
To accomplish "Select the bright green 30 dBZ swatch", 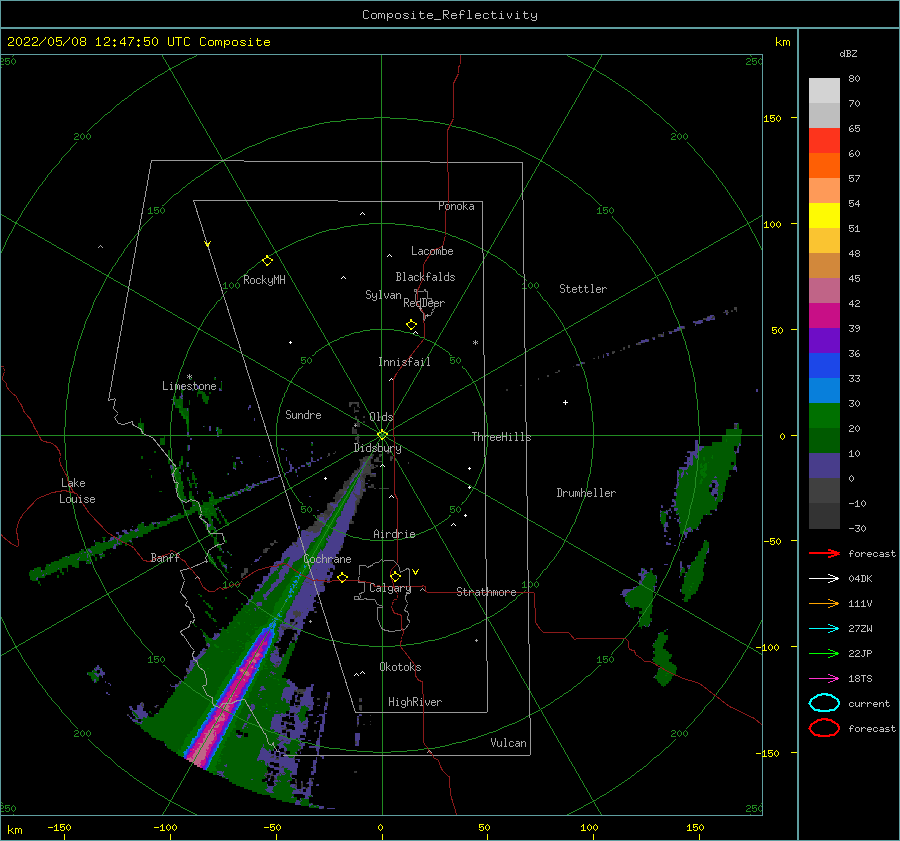I will (x=824, y=416).
